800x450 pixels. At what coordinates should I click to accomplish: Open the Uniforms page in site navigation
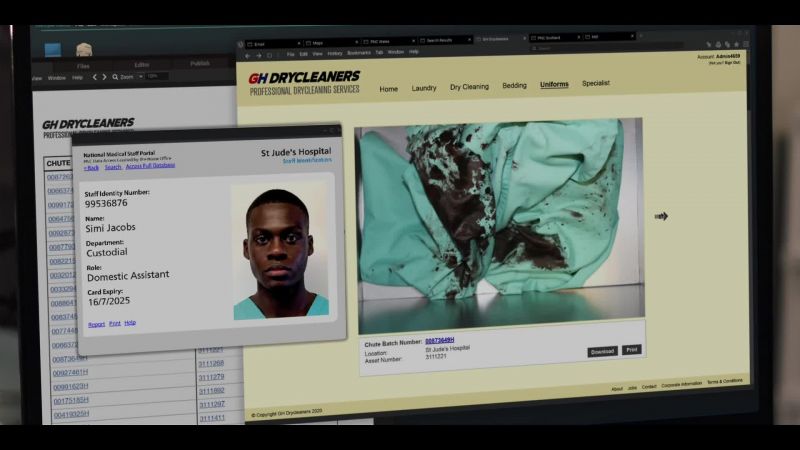tap(554, 85)
